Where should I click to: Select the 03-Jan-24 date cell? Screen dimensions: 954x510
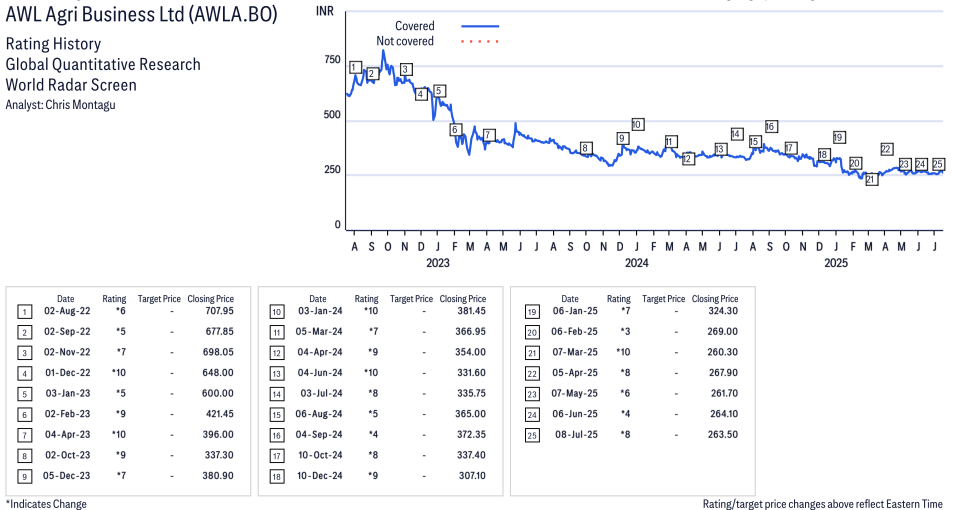click(x=320, y=311)
